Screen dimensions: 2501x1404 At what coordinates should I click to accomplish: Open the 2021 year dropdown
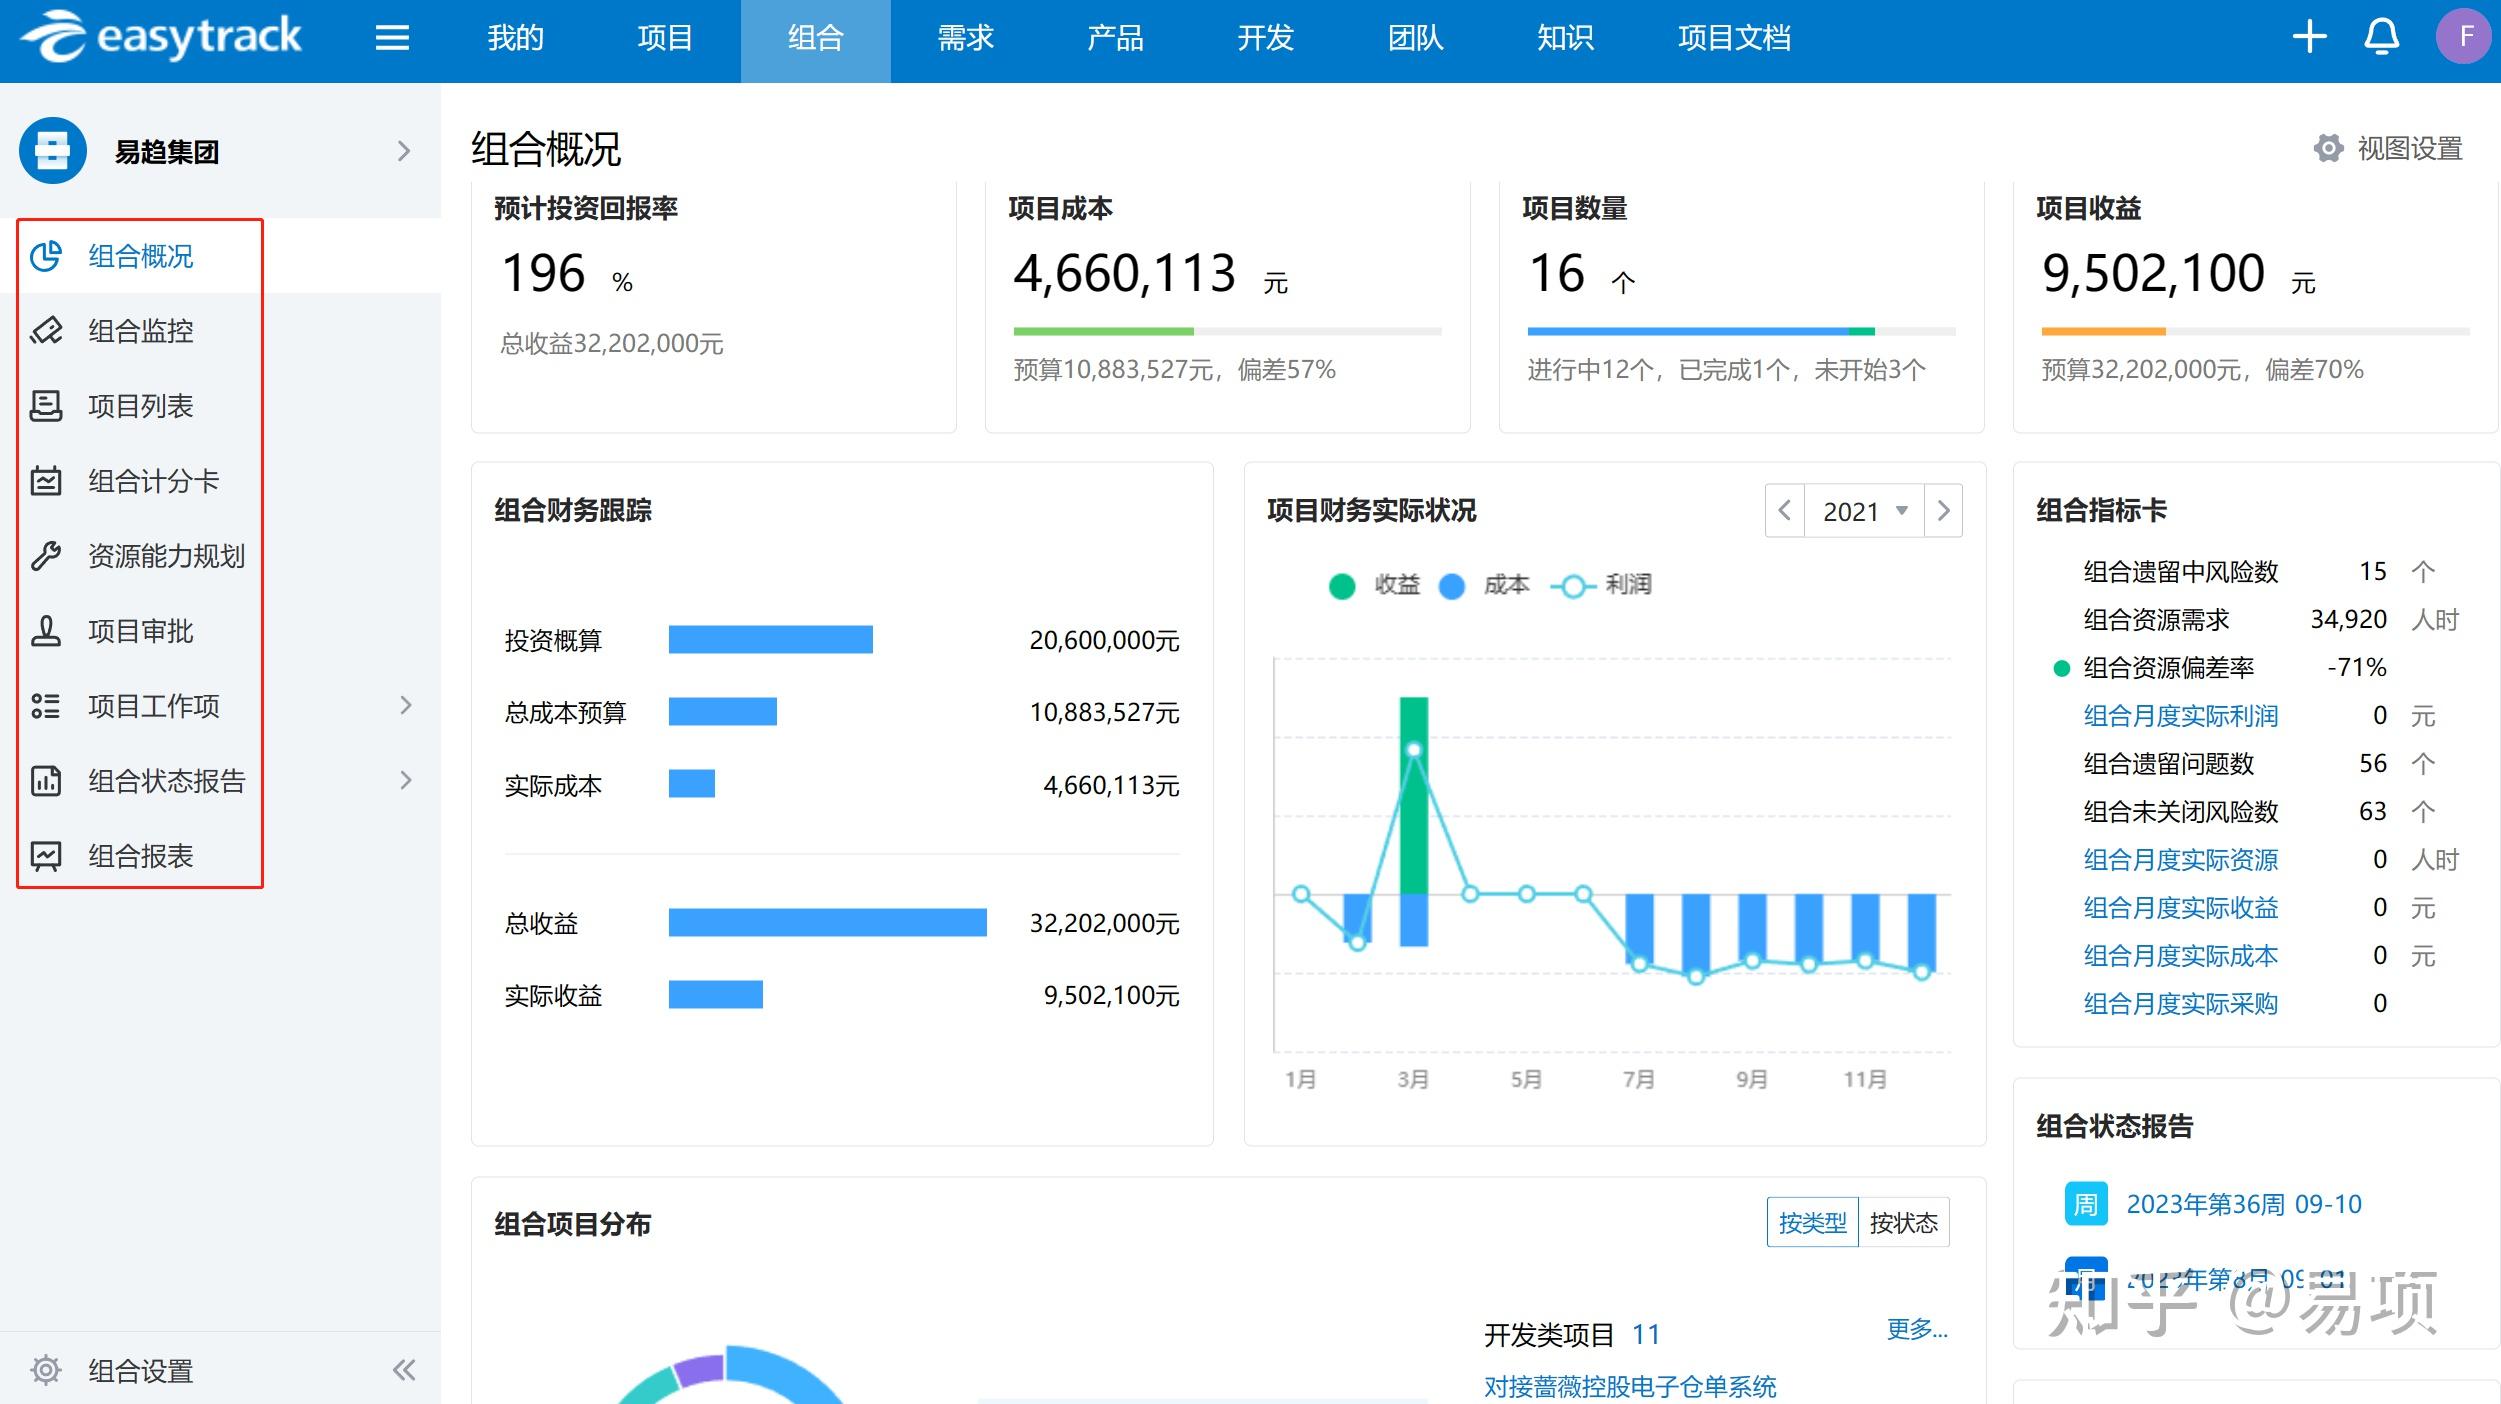pyautogui.click(x=1864, y=511)
